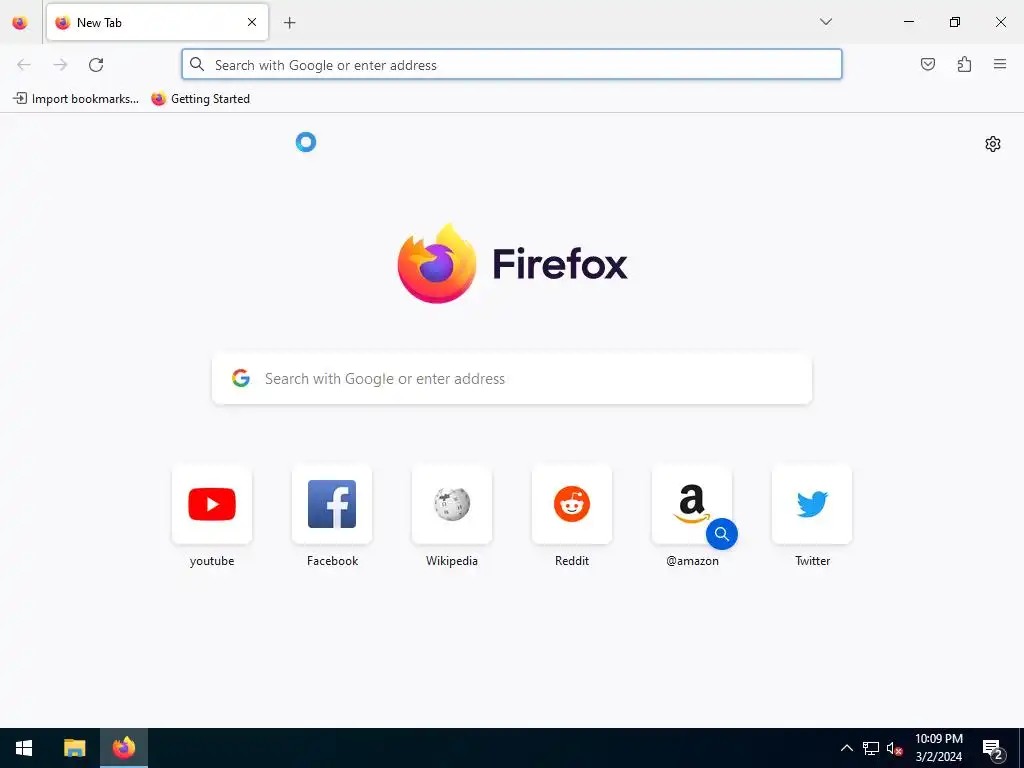Viewport: 1024px width, 768px height.
Task: Open a new tab with plus button
Action: tap(289, 23)
